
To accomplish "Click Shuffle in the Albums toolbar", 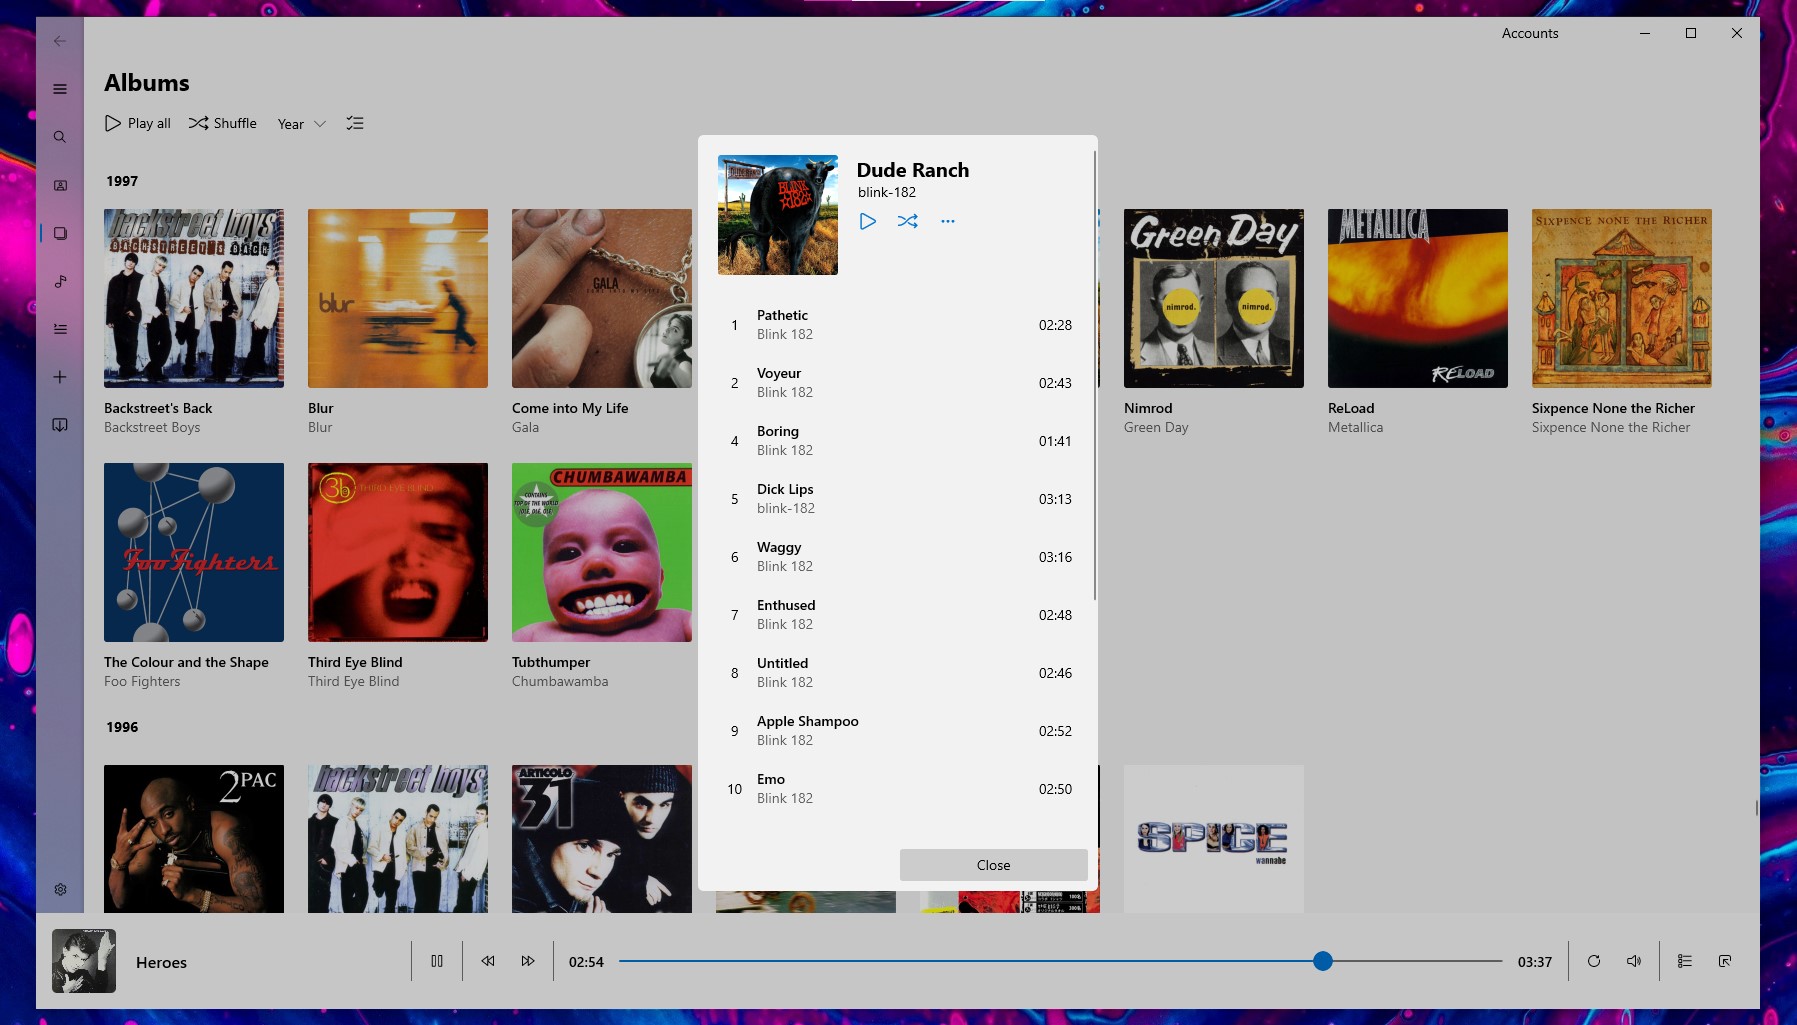I will pos(223,124).
